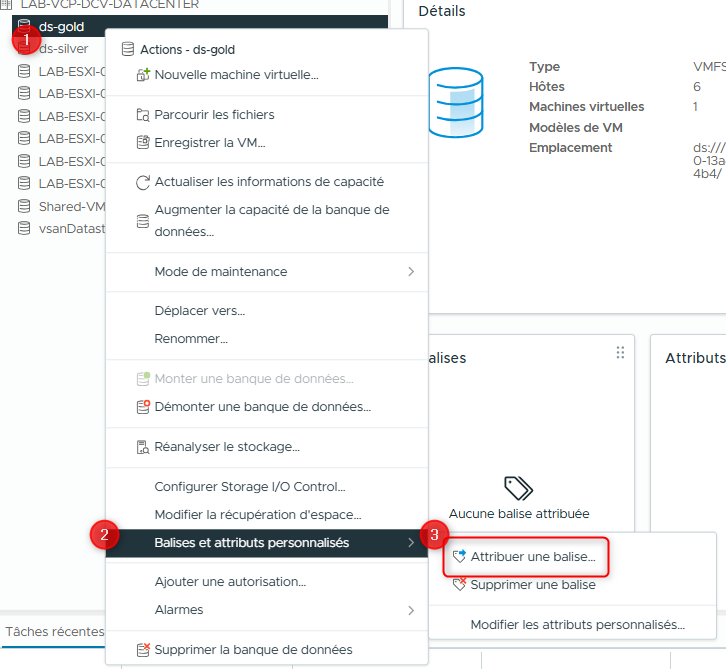The width and height of the screenshot is (726, 669).
Task: Select the Shared-VM datastore icon
Action: click(x=24, y=206)
